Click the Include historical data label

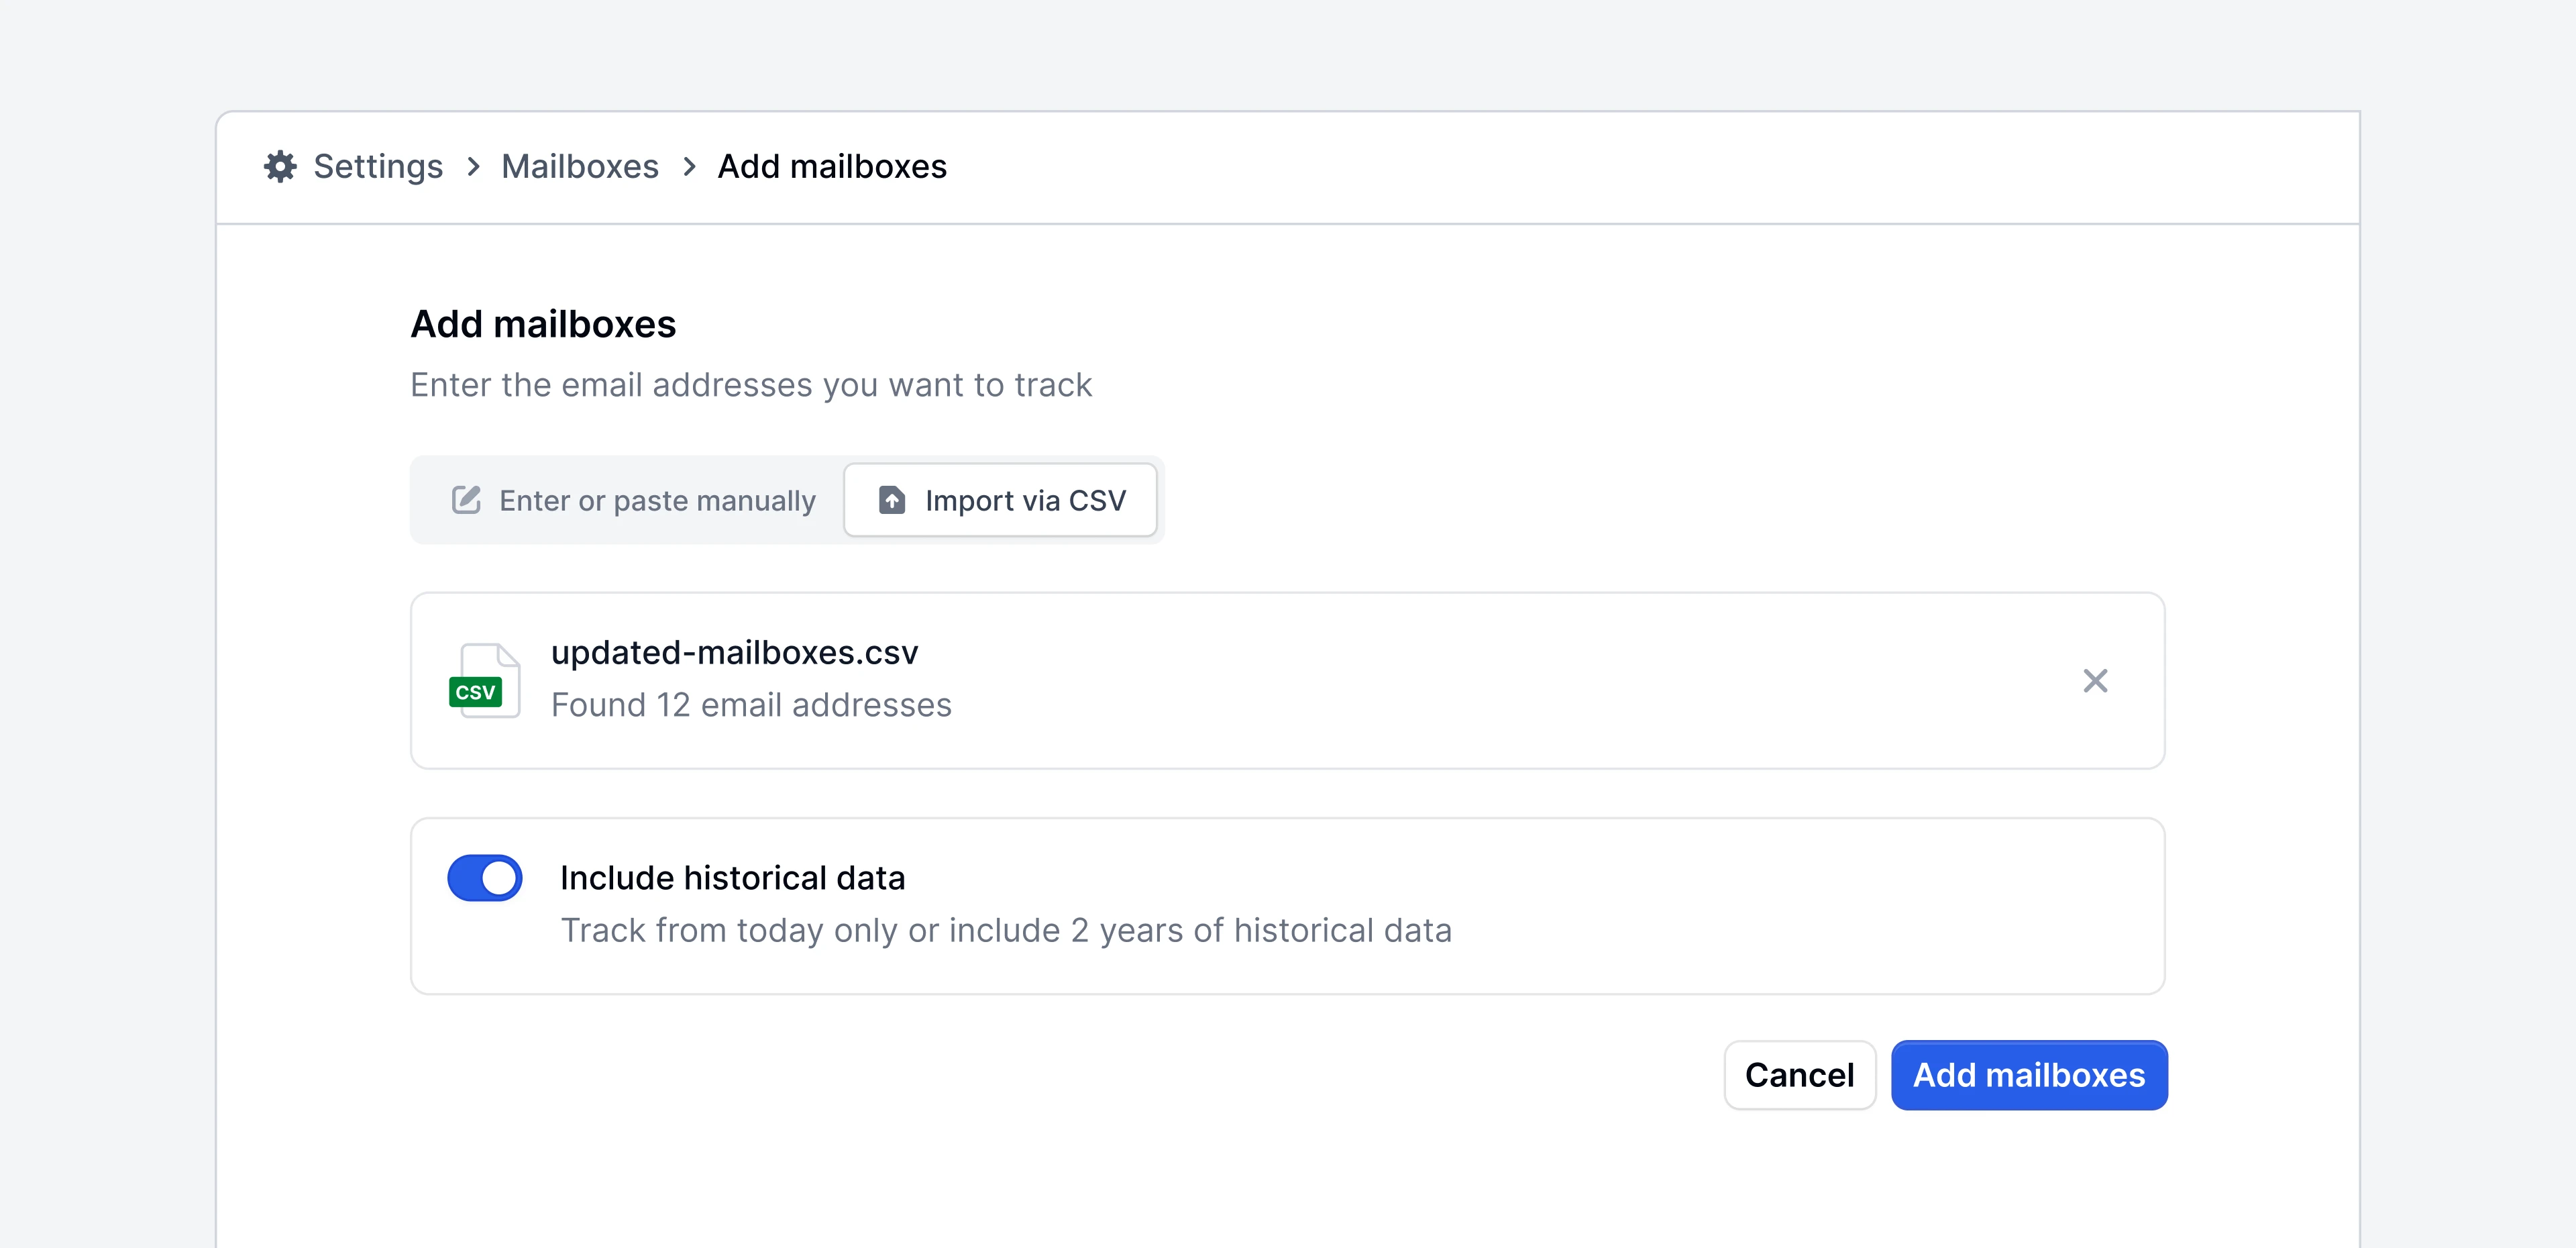[x=732, y=878]
